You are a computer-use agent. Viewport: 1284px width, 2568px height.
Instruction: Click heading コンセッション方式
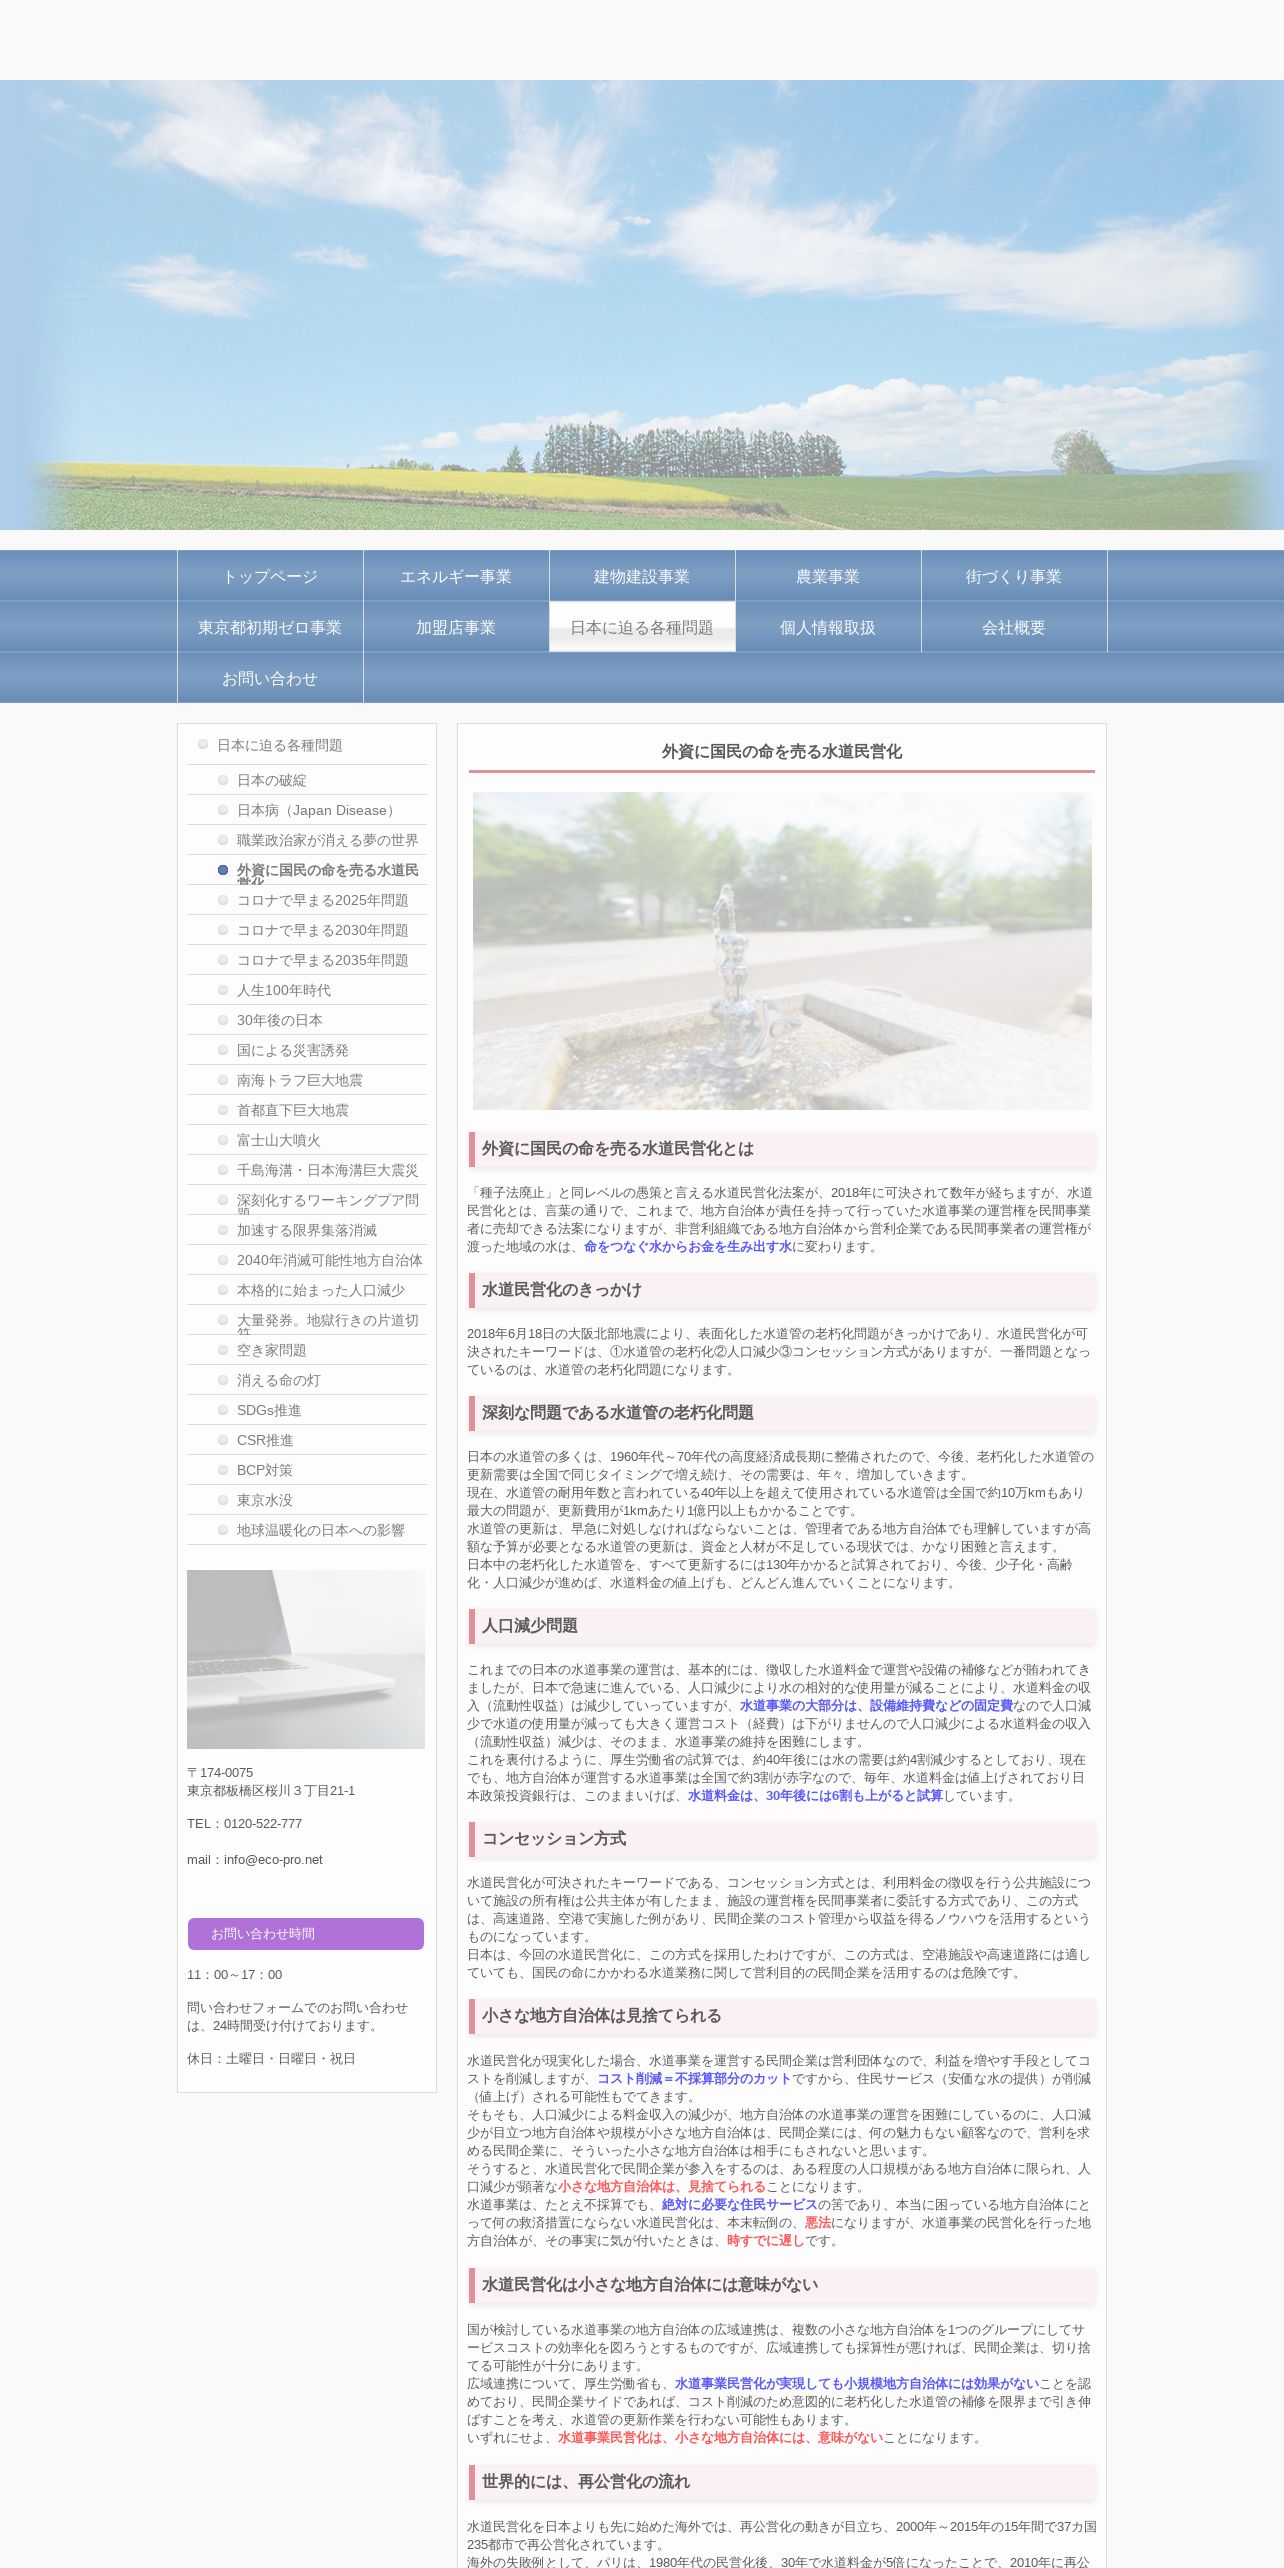[x=554, y=1839]
